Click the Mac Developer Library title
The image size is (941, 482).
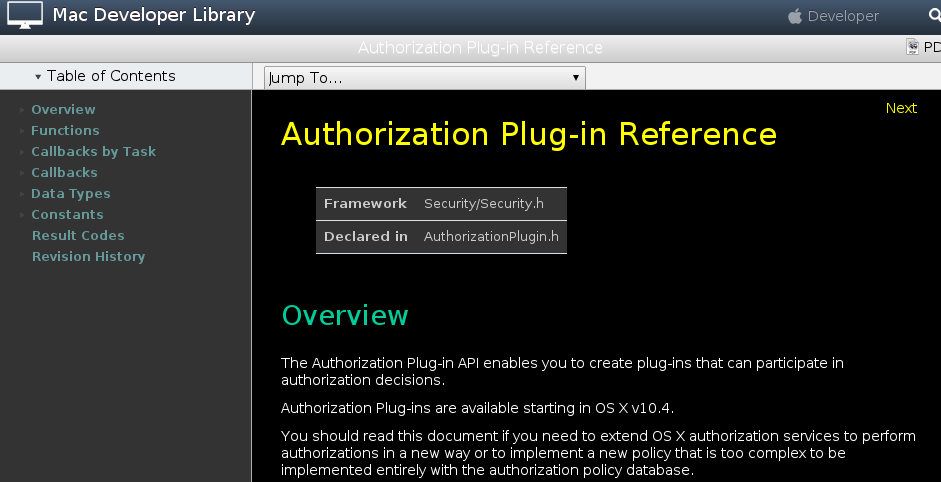point(154,15)
